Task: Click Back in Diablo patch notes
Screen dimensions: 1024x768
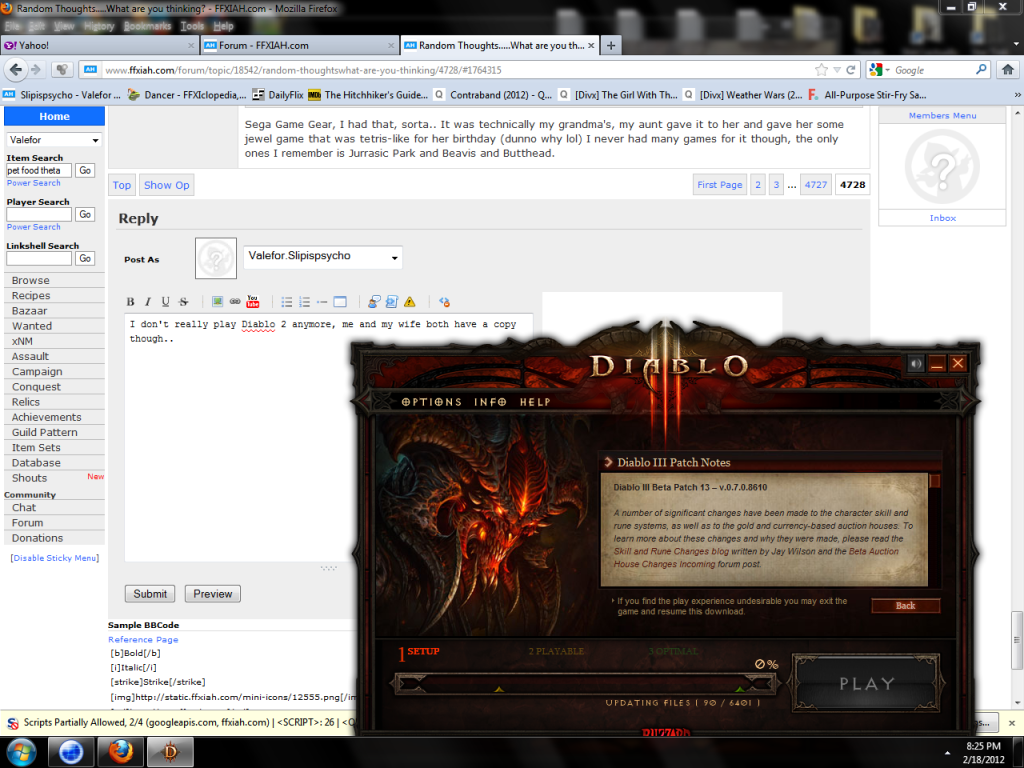Action: tap(906, 605)
